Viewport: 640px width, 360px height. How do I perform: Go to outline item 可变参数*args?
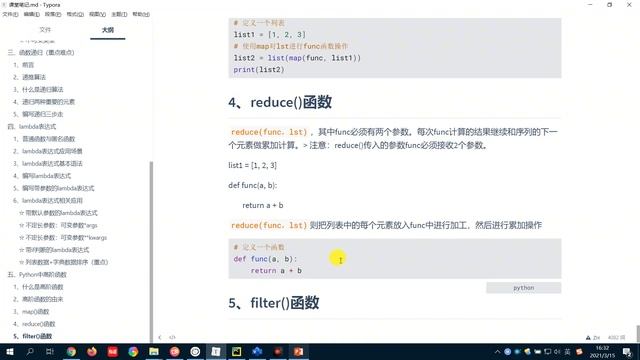[58, 225]
